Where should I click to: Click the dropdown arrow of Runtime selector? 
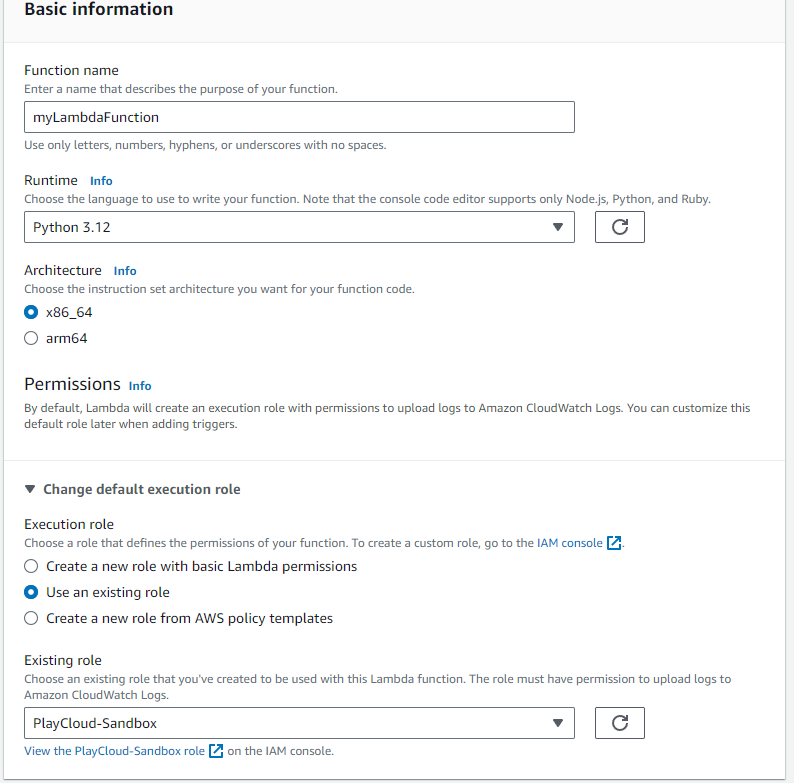point(558,227)
